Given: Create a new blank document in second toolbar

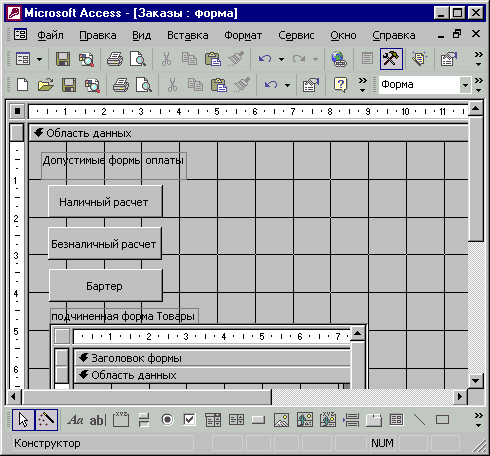Looking at the screenshot, I should coord(22,85).
